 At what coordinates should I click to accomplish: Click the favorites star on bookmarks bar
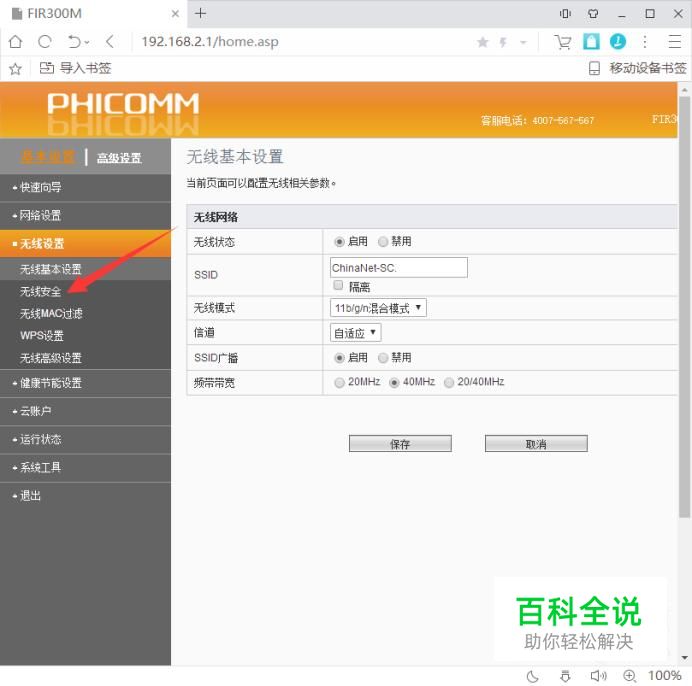[15, 68]
